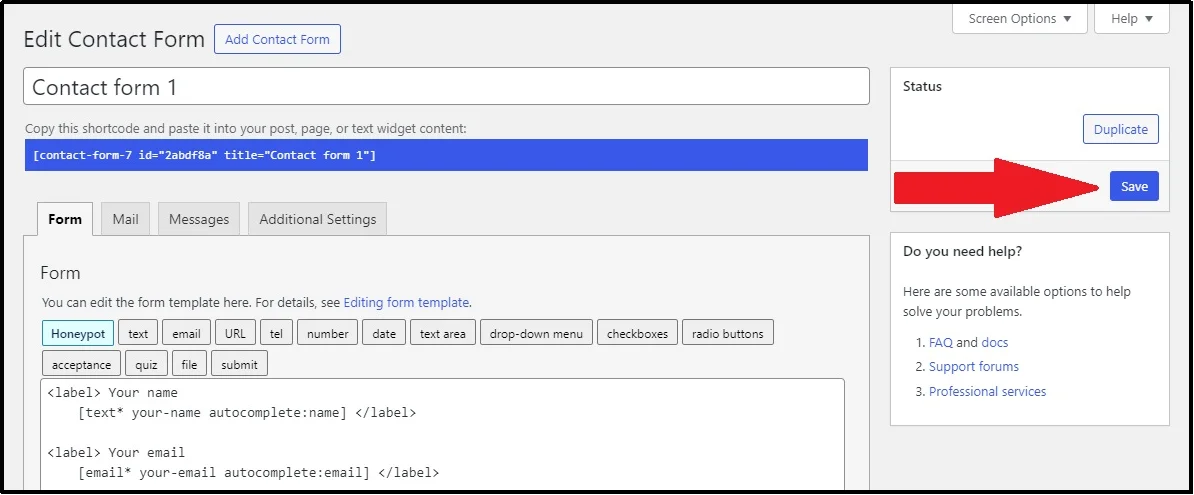Expand the Help dropdown panel

click(x=1132, y=19)
